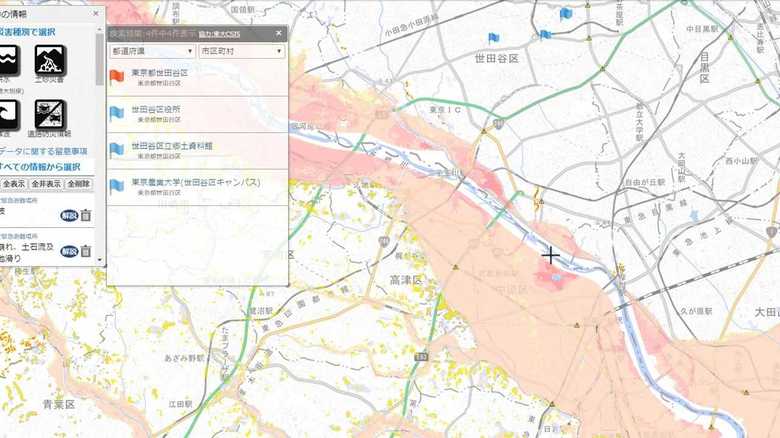
Task: Click the topmost blue flag on the map
Action: (566, 14)
